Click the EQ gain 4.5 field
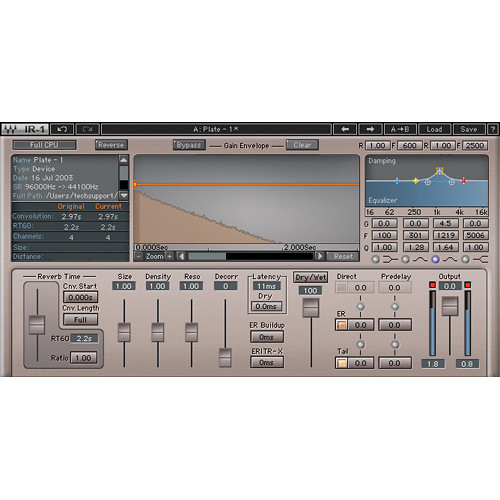Image resolution: width=500 pixels, height=500 pixels. [446, 223]
